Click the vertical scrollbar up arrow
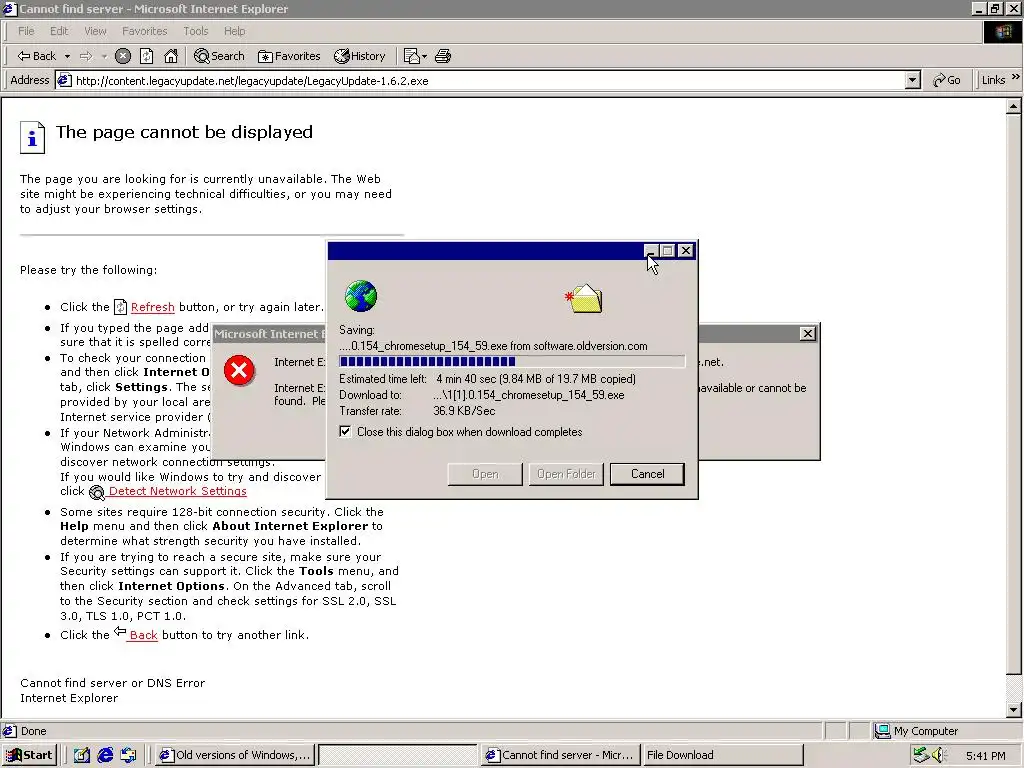Viewport: 1024px width, 768px height. (1014, 106)
